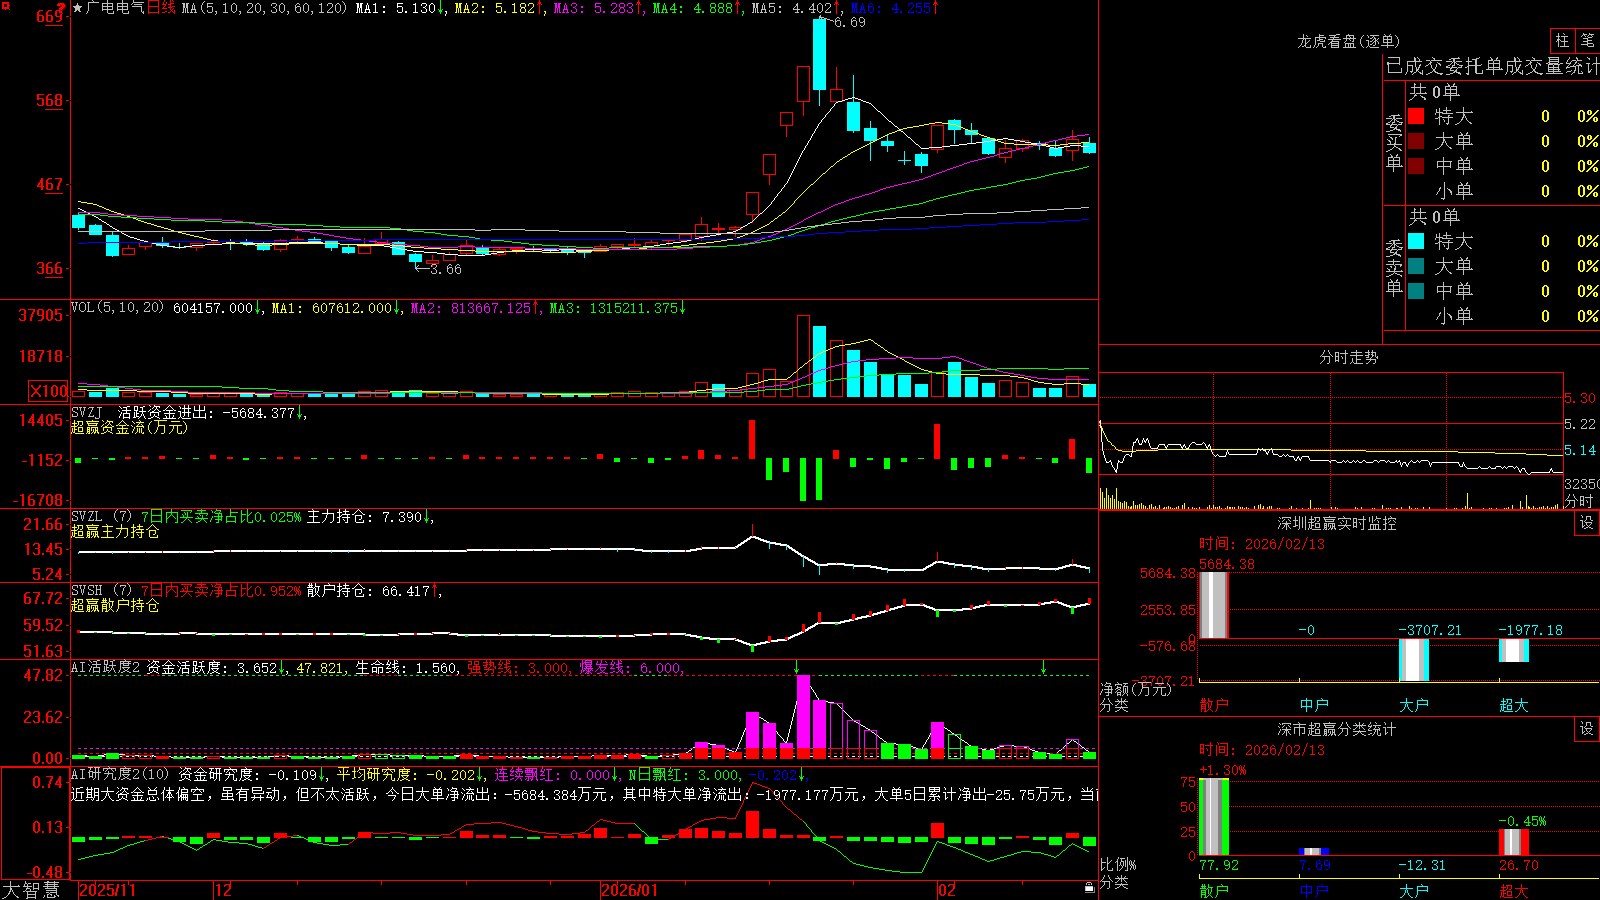This screenshot has height=900, width=1600.
Task: Click the 大智慧 logo in the bottom corner
Action: (31, 890)
